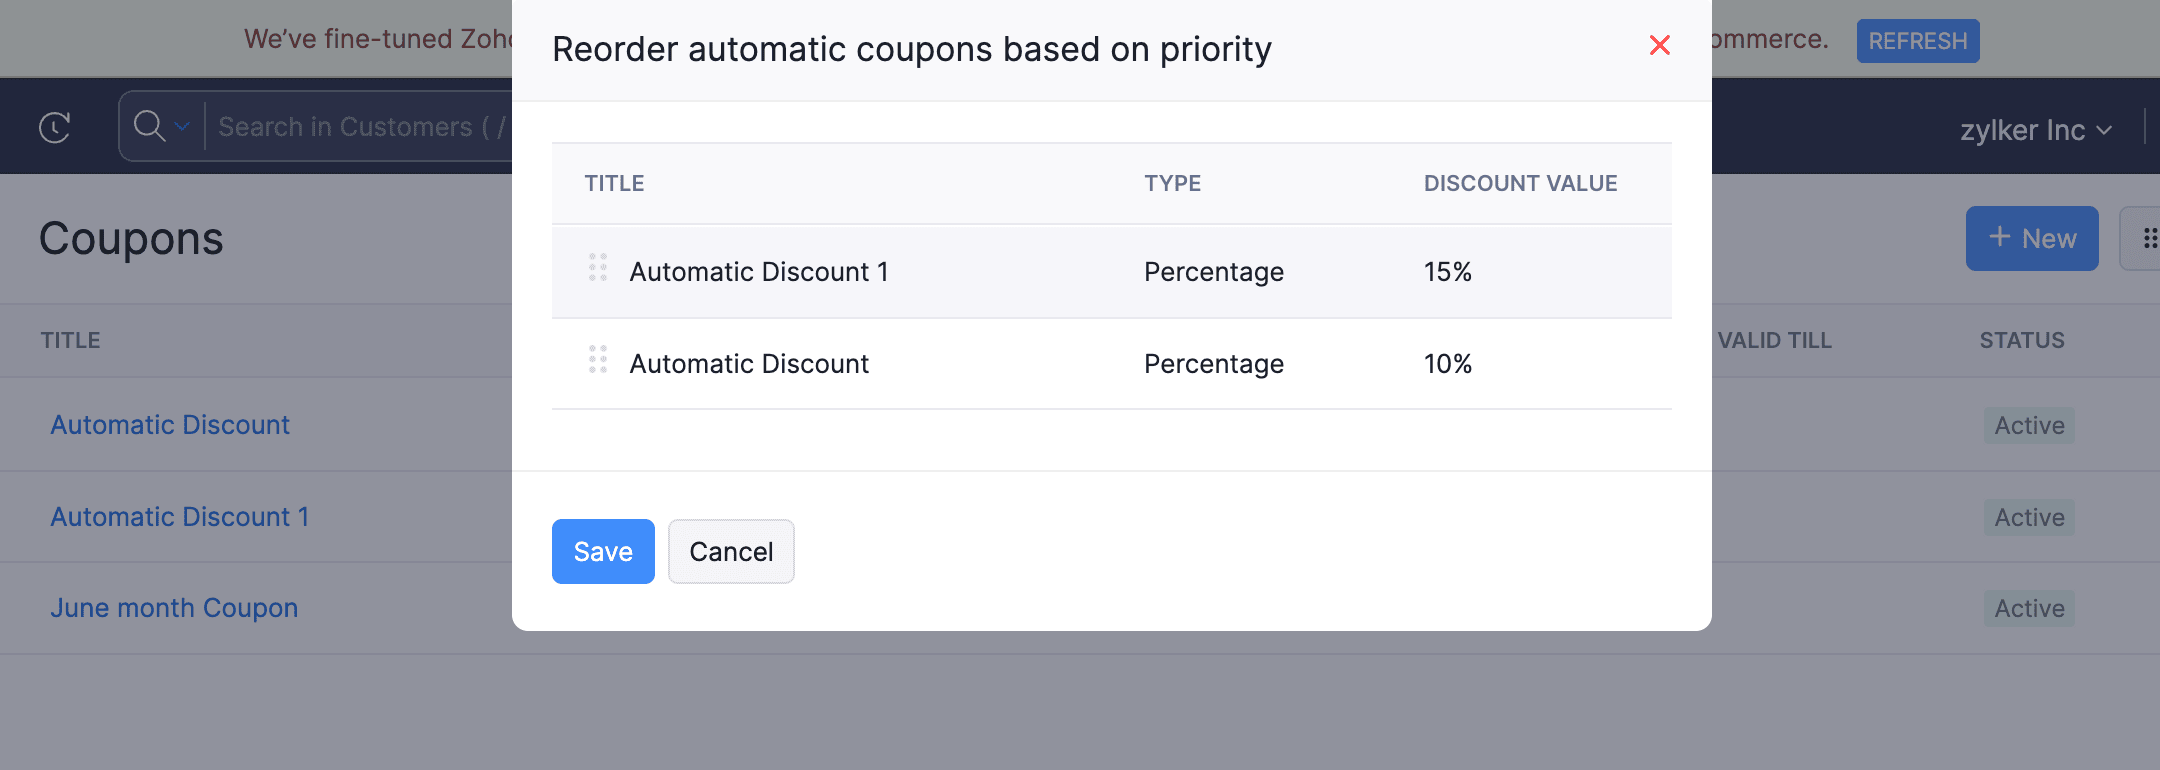Click the REFRESH button in the banner
The height and width of the screenshot is (770, 2160).
pyautogui.click(x=1917, y=40)
